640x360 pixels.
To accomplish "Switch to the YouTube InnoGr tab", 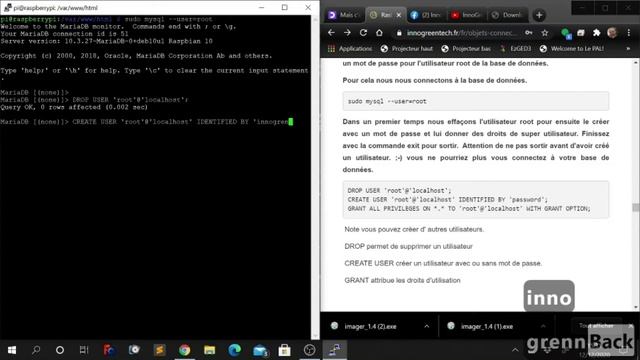I will 466,15.
